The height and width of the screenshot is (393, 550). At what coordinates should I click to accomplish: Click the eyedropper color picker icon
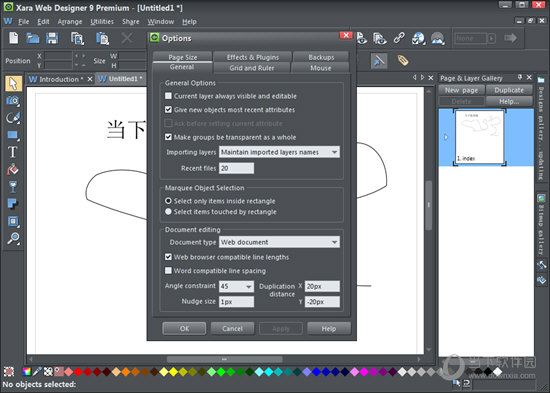click(x=37, y=371)
